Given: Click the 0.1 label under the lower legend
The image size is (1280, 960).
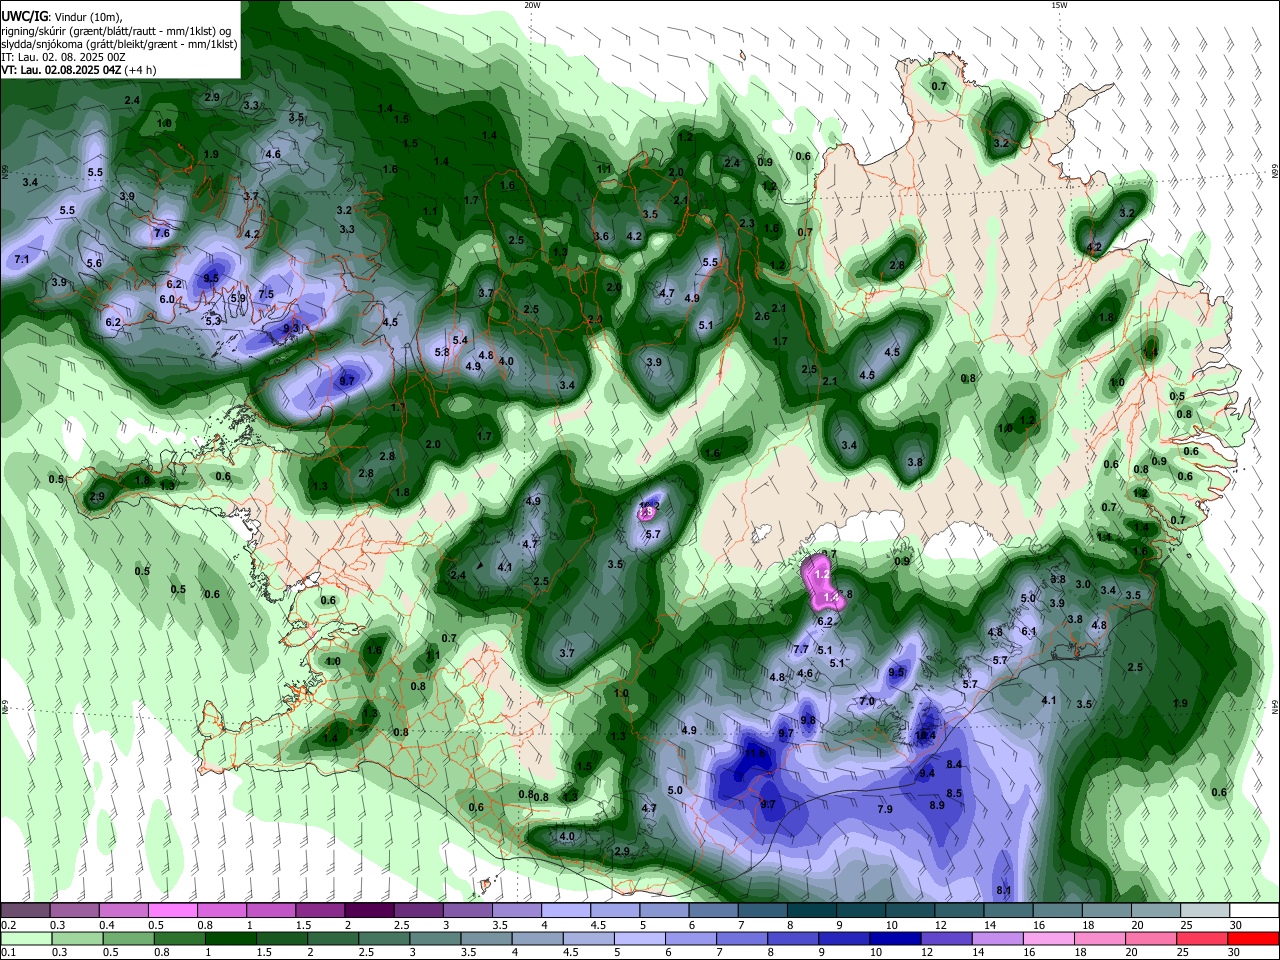Looking at the screenshot, I should [x=8, y=953].
